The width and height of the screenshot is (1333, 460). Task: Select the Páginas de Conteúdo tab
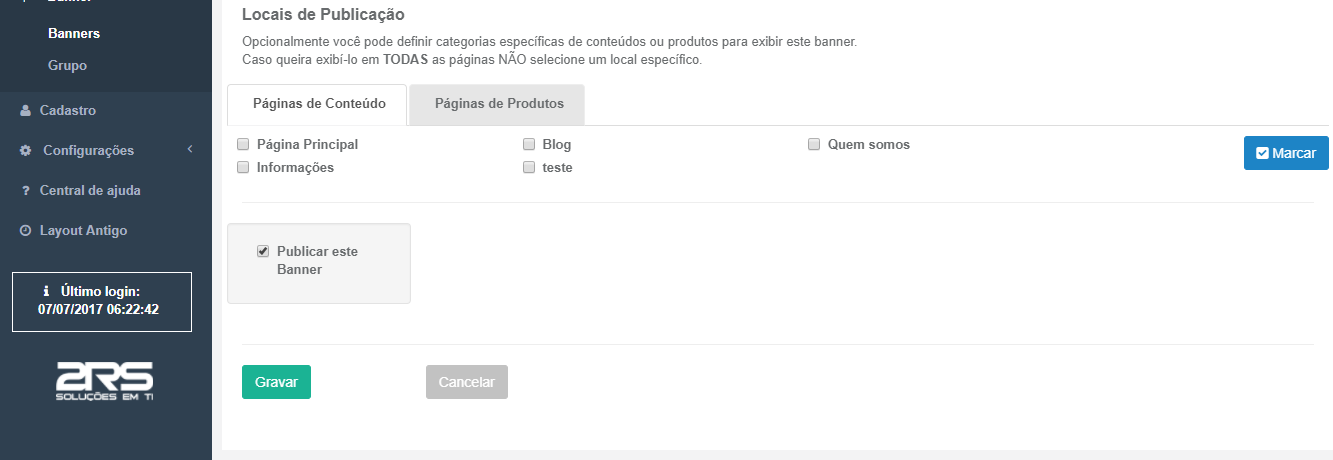pos(317,104)
